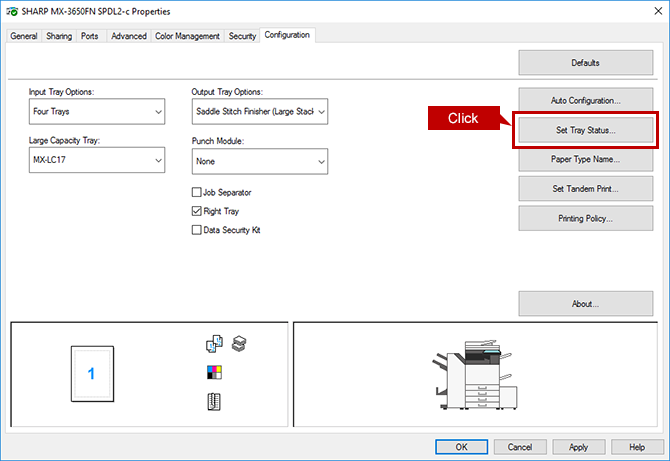Open the Output Tray Options dropdown

pyautogui.click(x=260, y=112)
